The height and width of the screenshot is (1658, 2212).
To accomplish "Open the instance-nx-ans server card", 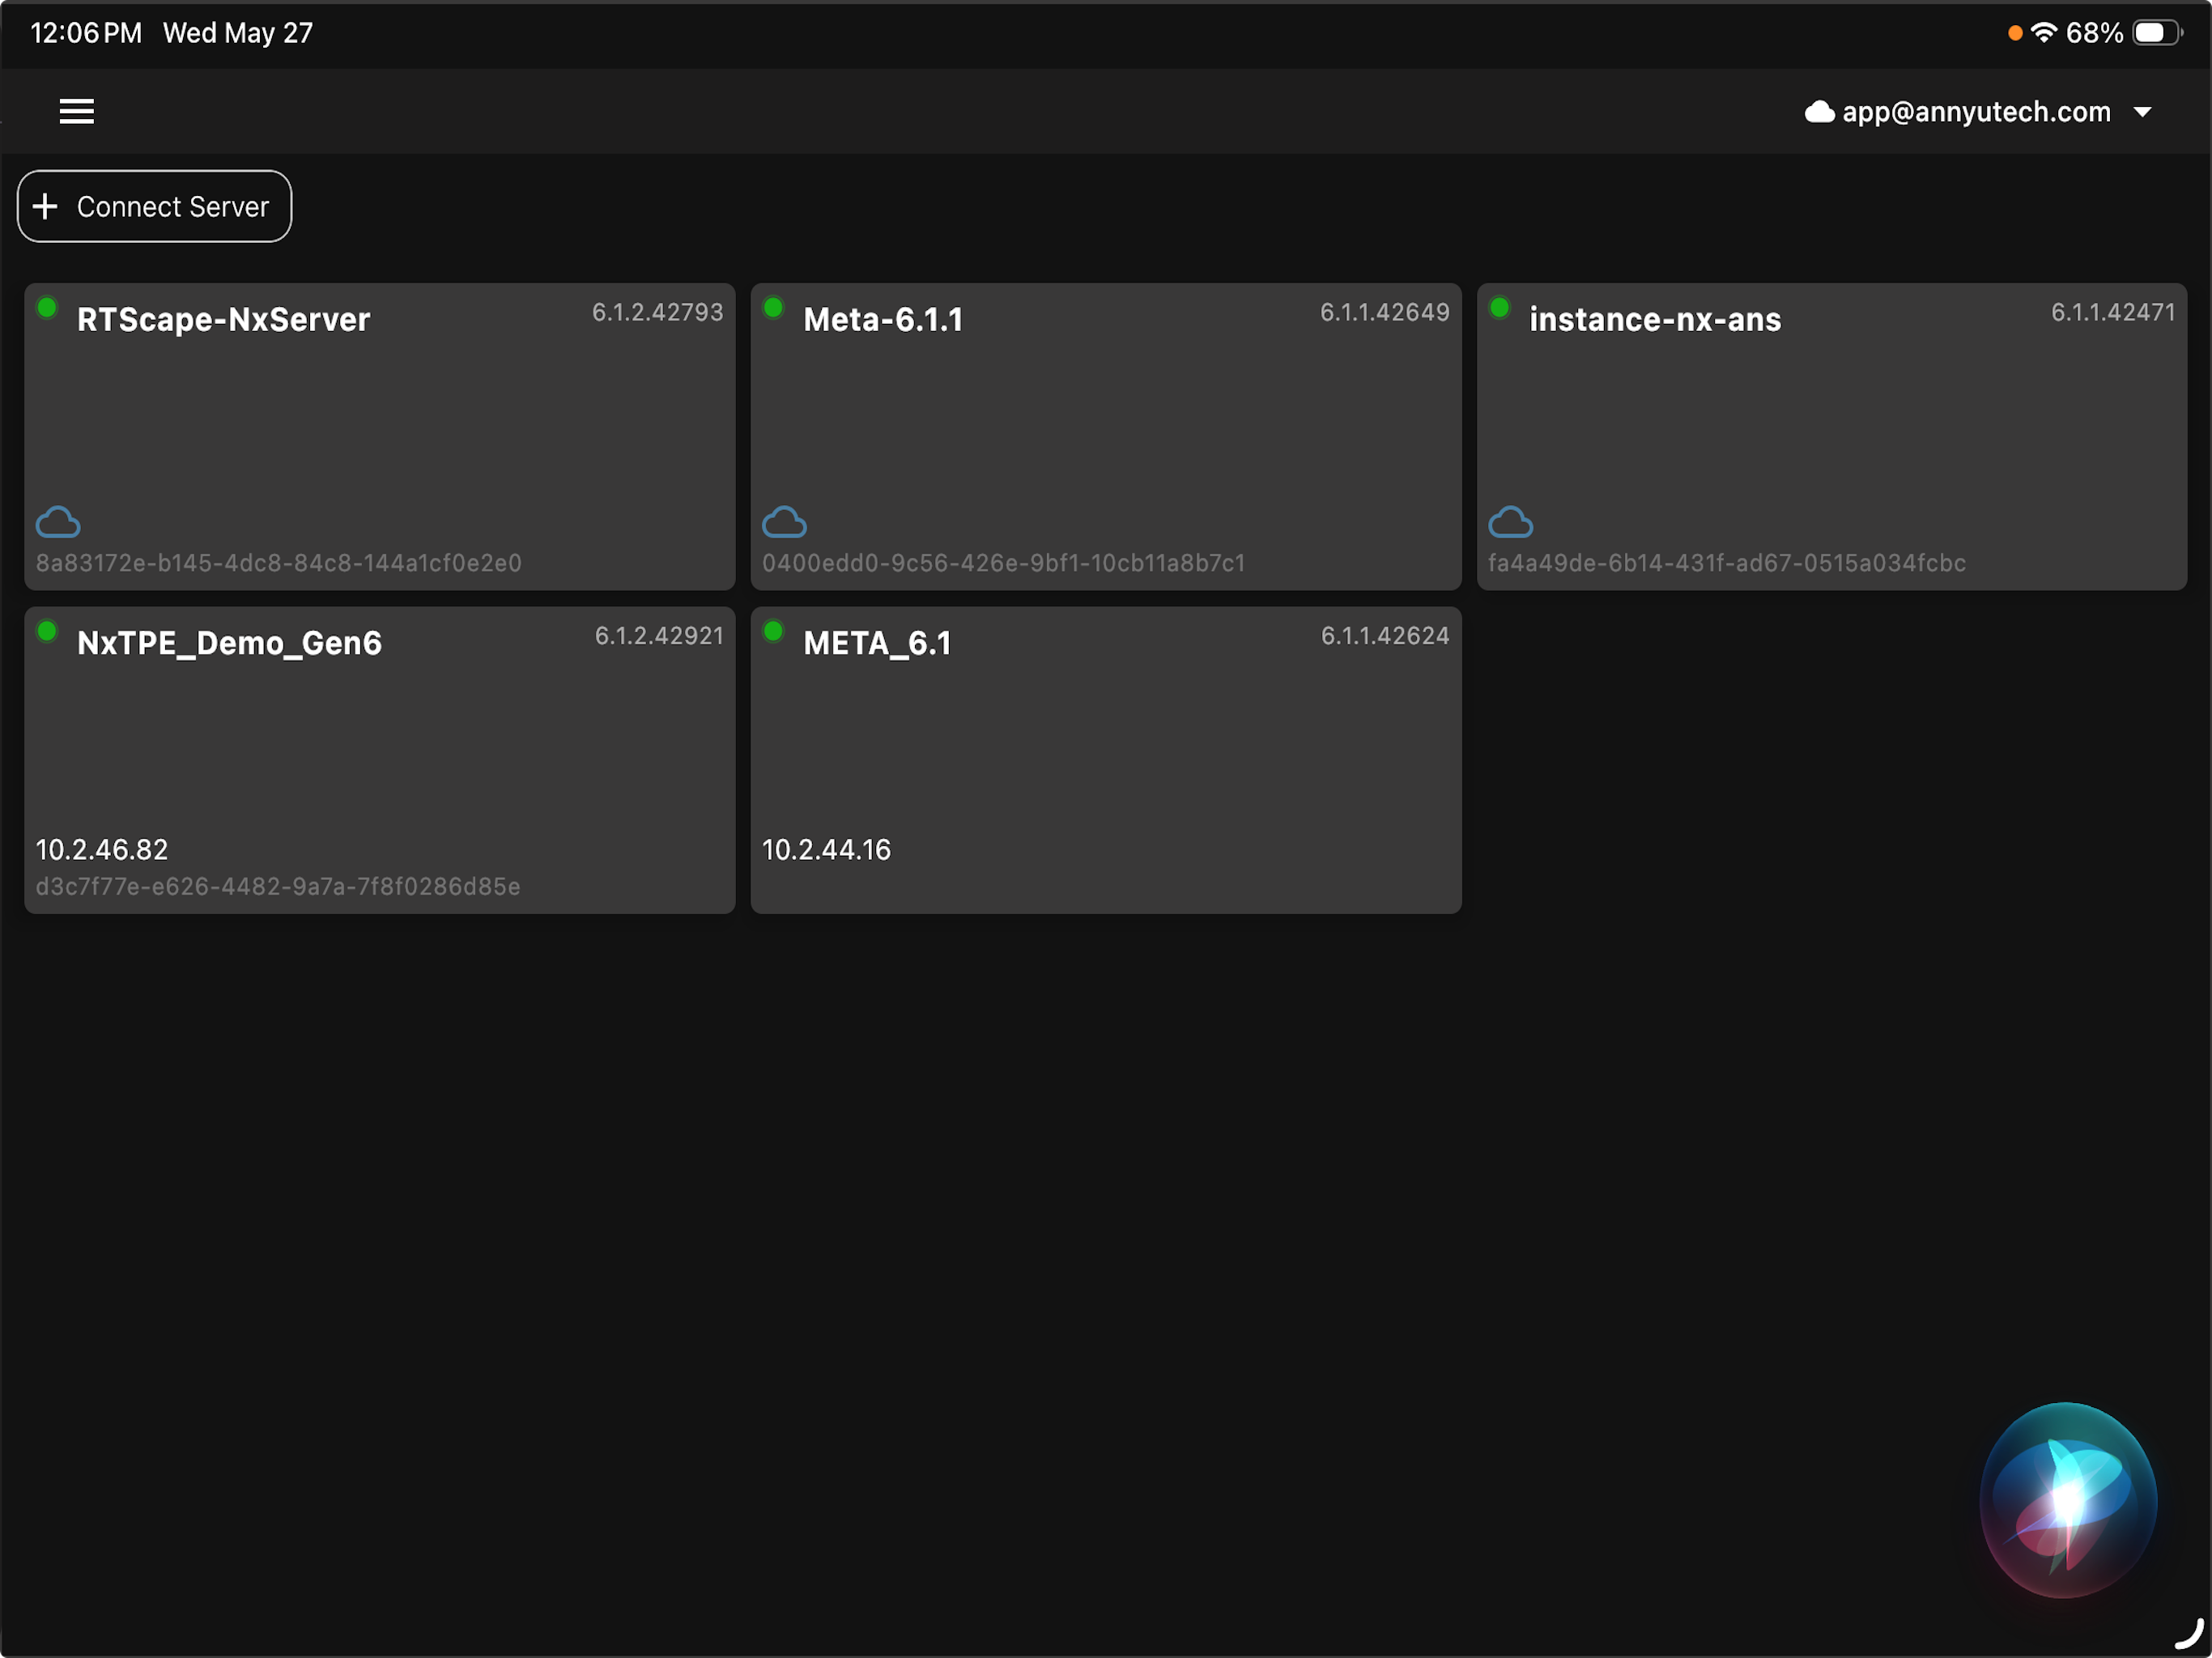I will (x=1832, y=437).
